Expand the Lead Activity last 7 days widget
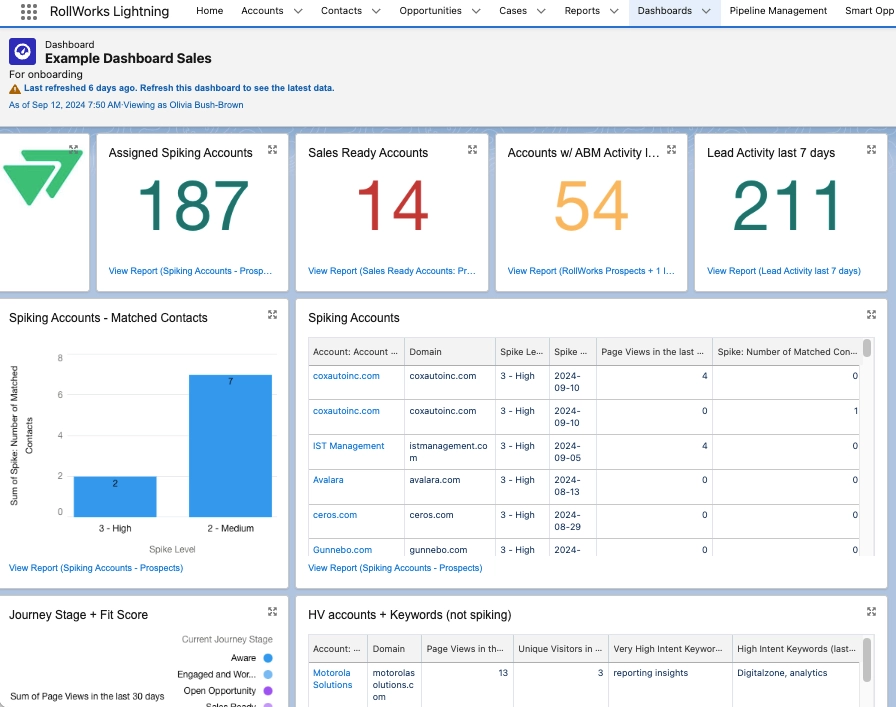 [871, 150]
